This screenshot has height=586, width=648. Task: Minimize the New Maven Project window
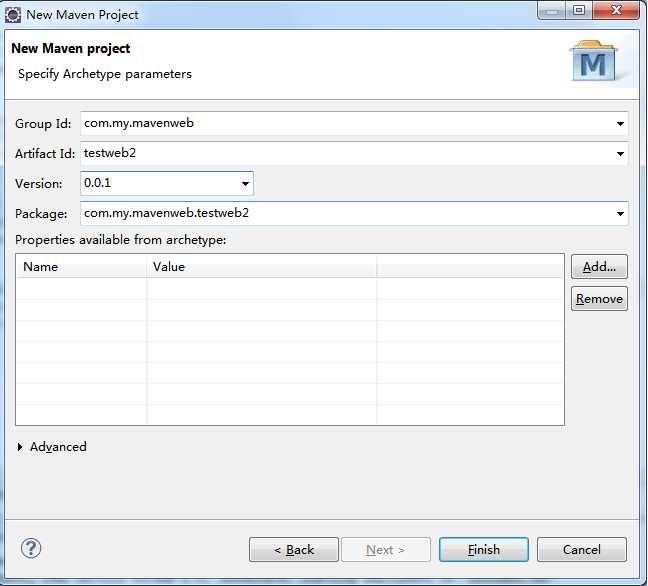(x=552, y=10)
